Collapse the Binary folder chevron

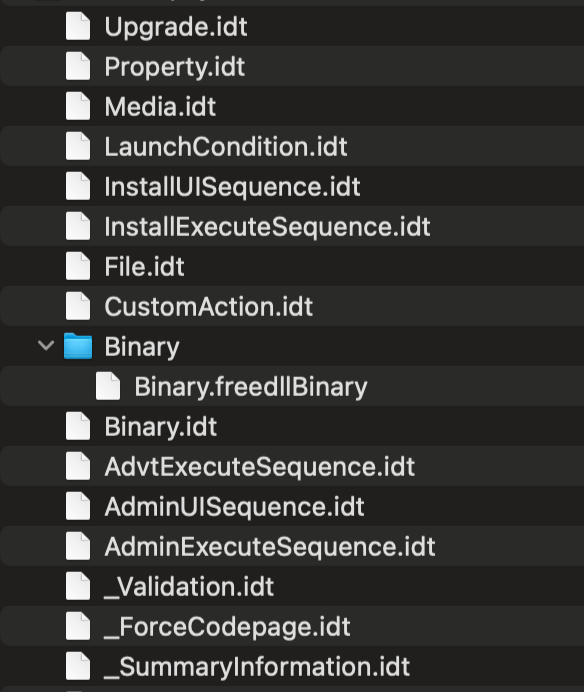coord(46,346)
